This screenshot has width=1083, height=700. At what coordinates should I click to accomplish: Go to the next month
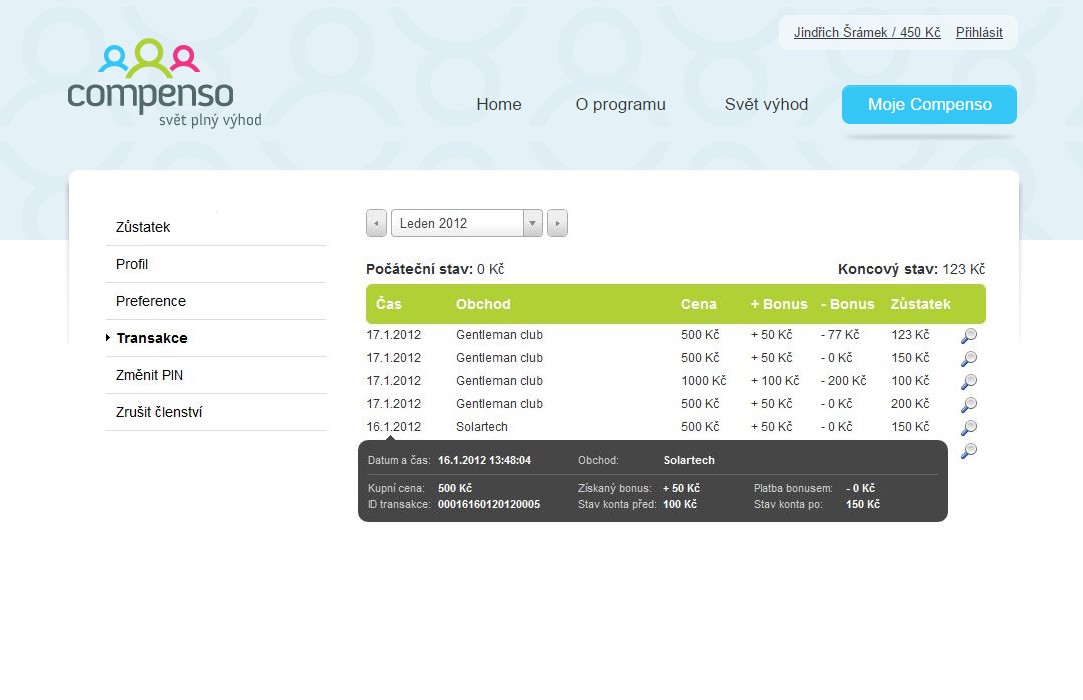557,223
